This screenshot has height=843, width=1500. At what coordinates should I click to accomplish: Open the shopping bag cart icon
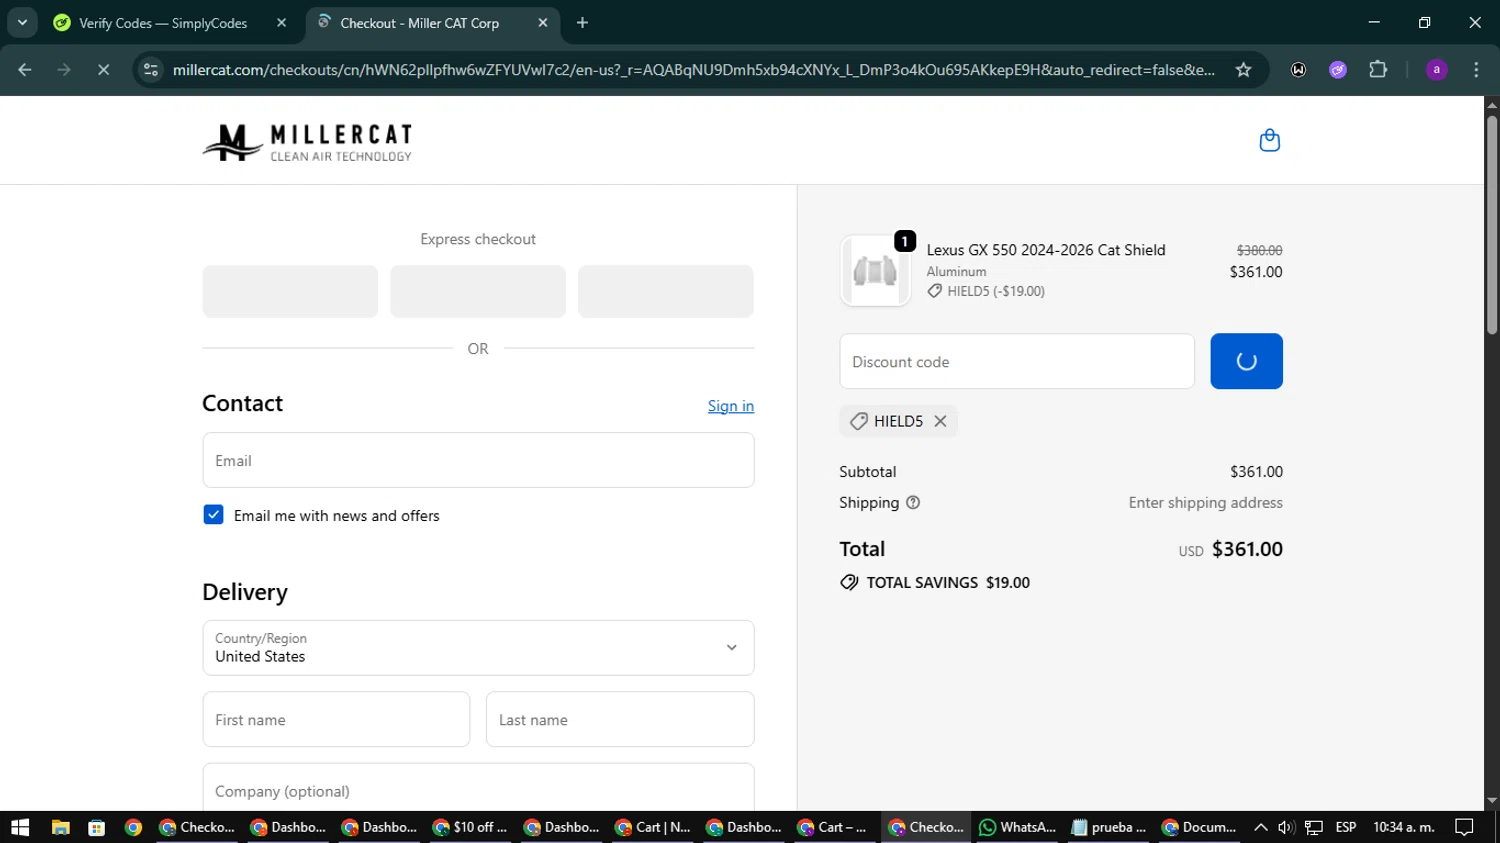click(x=1269, y=141)
